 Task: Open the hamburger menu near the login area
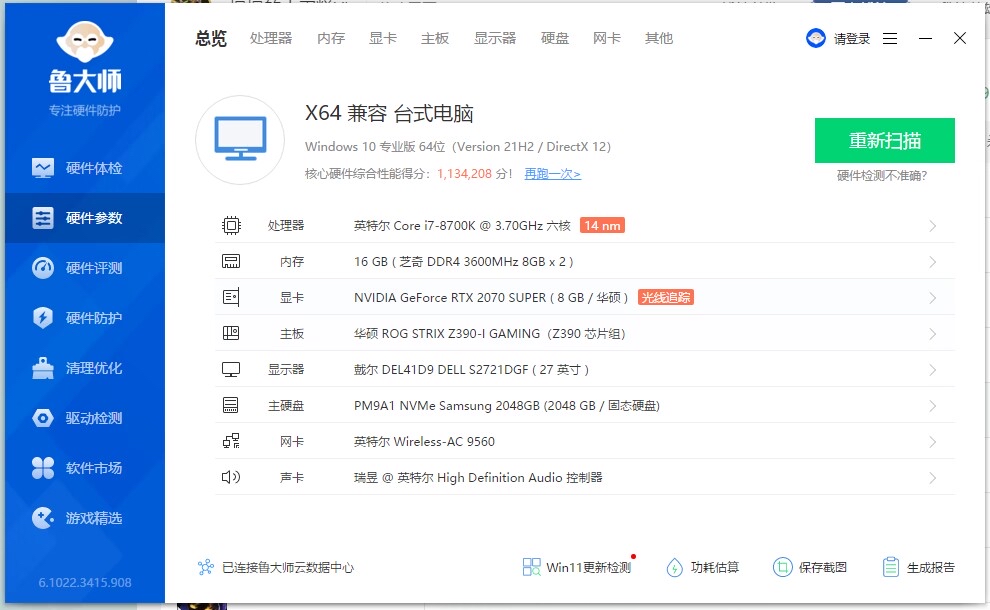tap(889, 38)
